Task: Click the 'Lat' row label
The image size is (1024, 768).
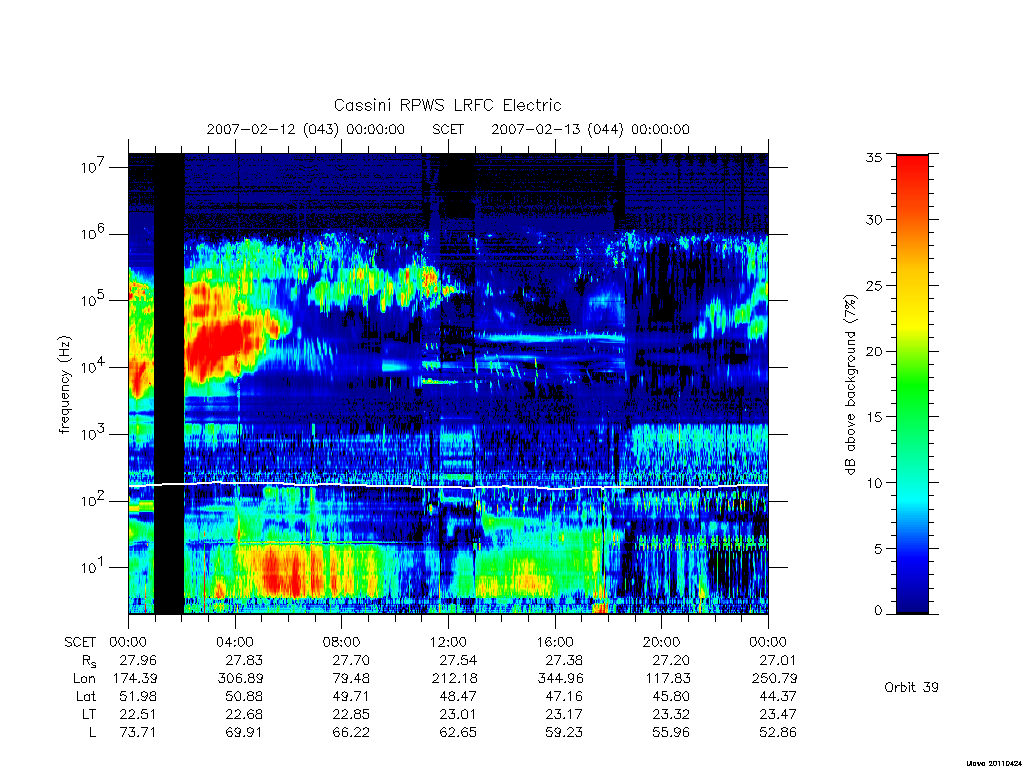Action: [x=86, y=696]
